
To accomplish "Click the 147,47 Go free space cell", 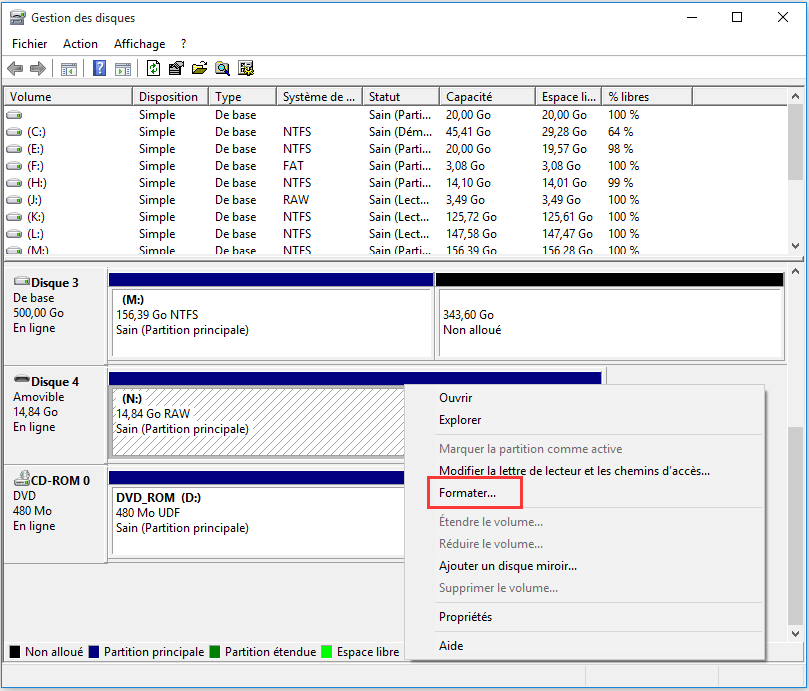I will (568, 234).
